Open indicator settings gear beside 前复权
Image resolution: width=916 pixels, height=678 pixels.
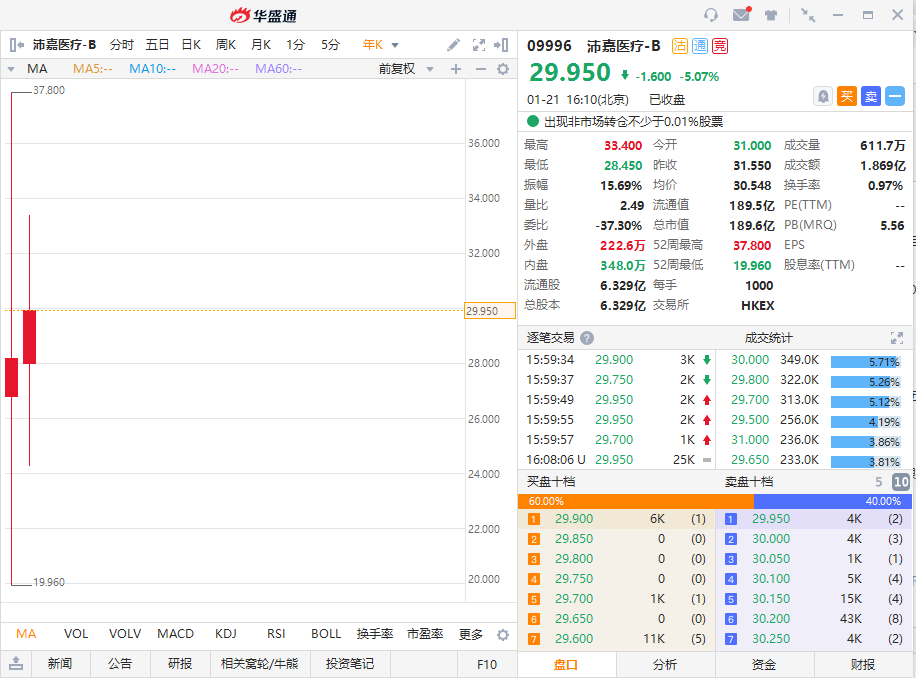503,69
